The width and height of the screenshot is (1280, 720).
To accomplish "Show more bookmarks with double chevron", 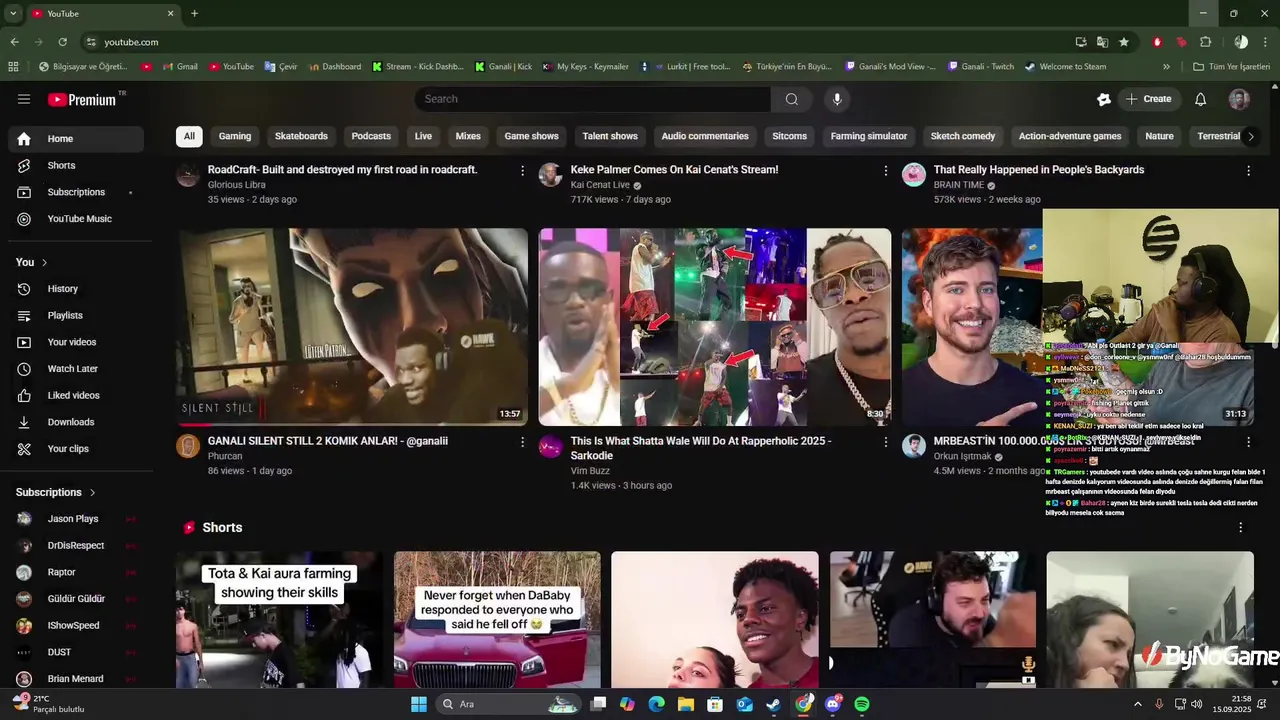I will tap(1166, 67).
